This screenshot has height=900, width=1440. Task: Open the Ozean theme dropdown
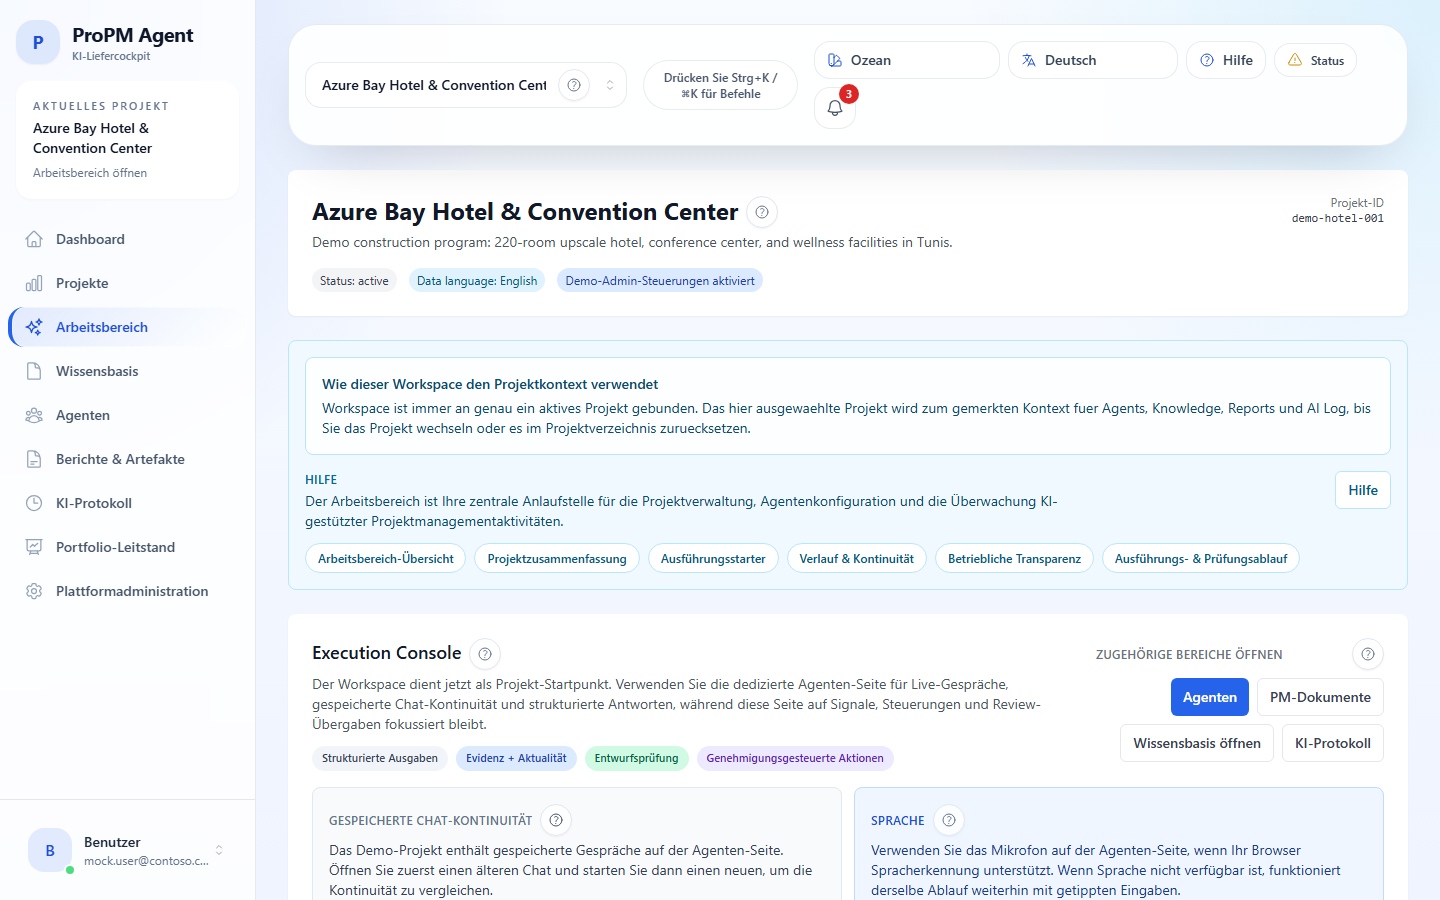(x=906, y=60)
